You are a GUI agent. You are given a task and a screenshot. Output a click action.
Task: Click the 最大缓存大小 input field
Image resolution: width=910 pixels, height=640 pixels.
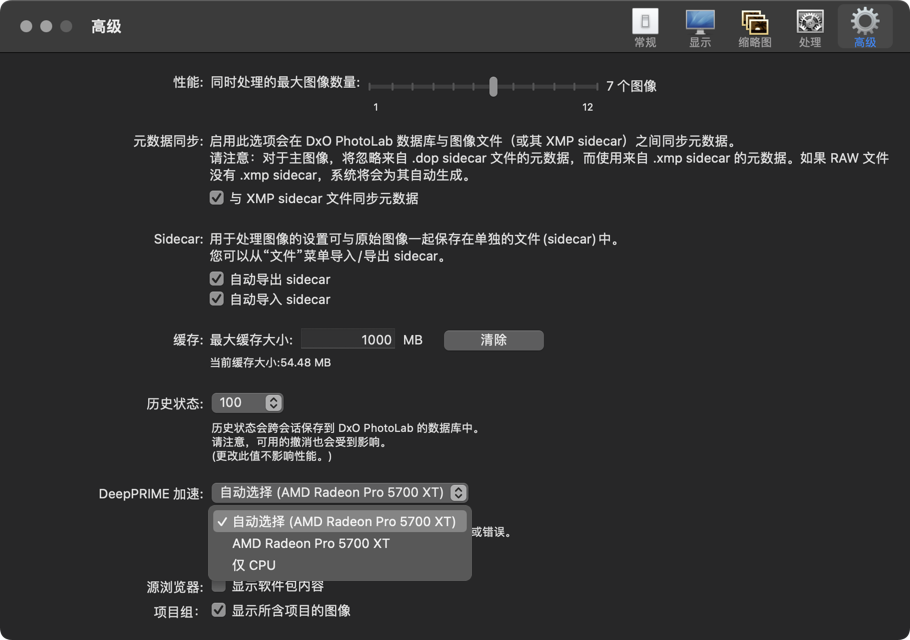click(x=348, y=339)
